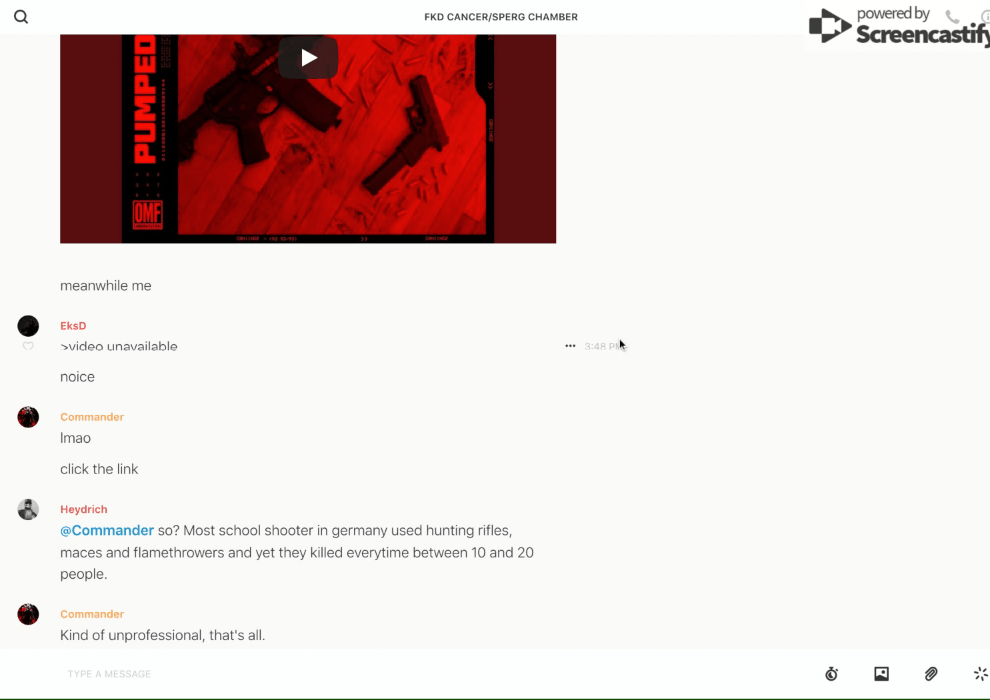The image size is (990, 700).
Task: Click the 3:48 PM message timestamp
Action: pos(602,346)
